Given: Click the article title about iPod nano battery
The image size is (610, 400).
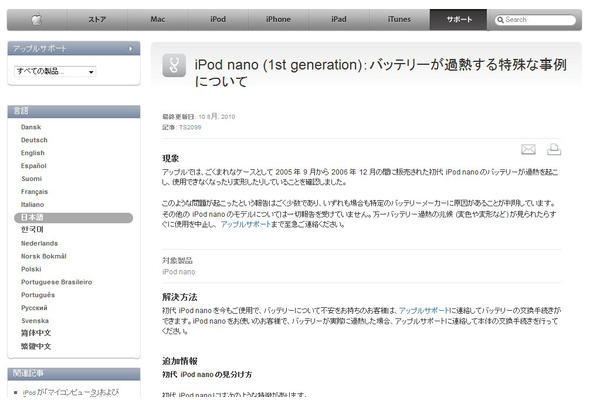Looking at the screenshot, I should [380, 73].
